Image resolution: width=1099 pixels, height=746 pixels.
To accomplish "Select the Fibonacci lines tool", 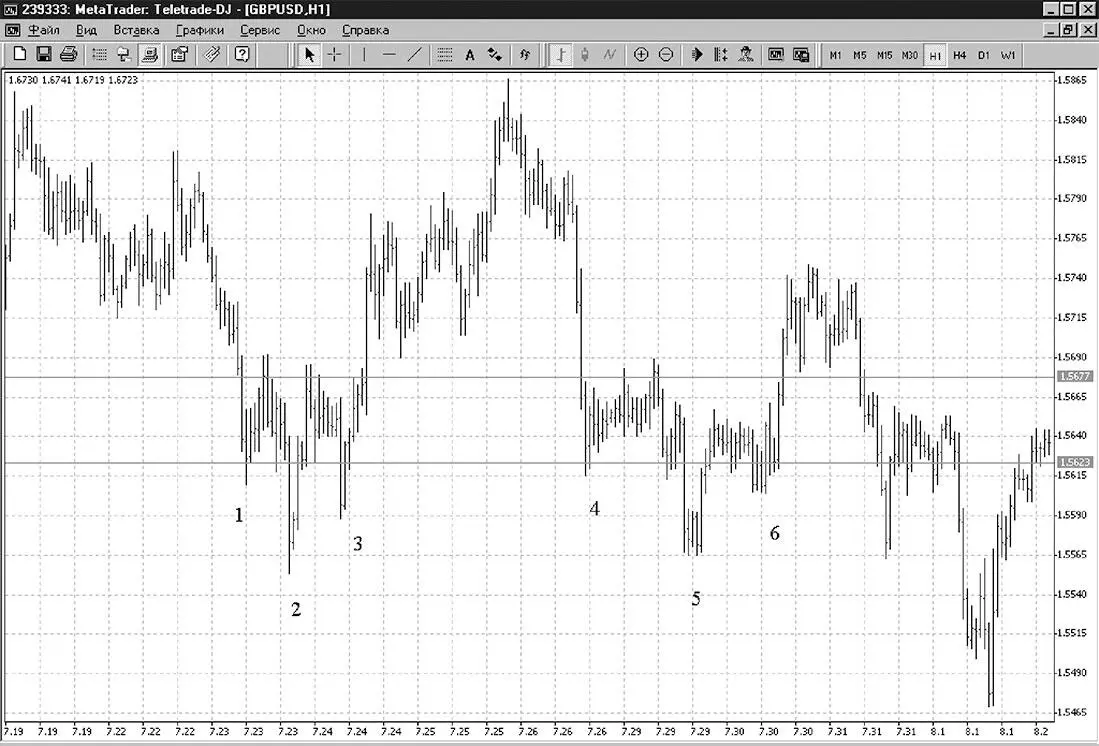I will coord(444,55).
